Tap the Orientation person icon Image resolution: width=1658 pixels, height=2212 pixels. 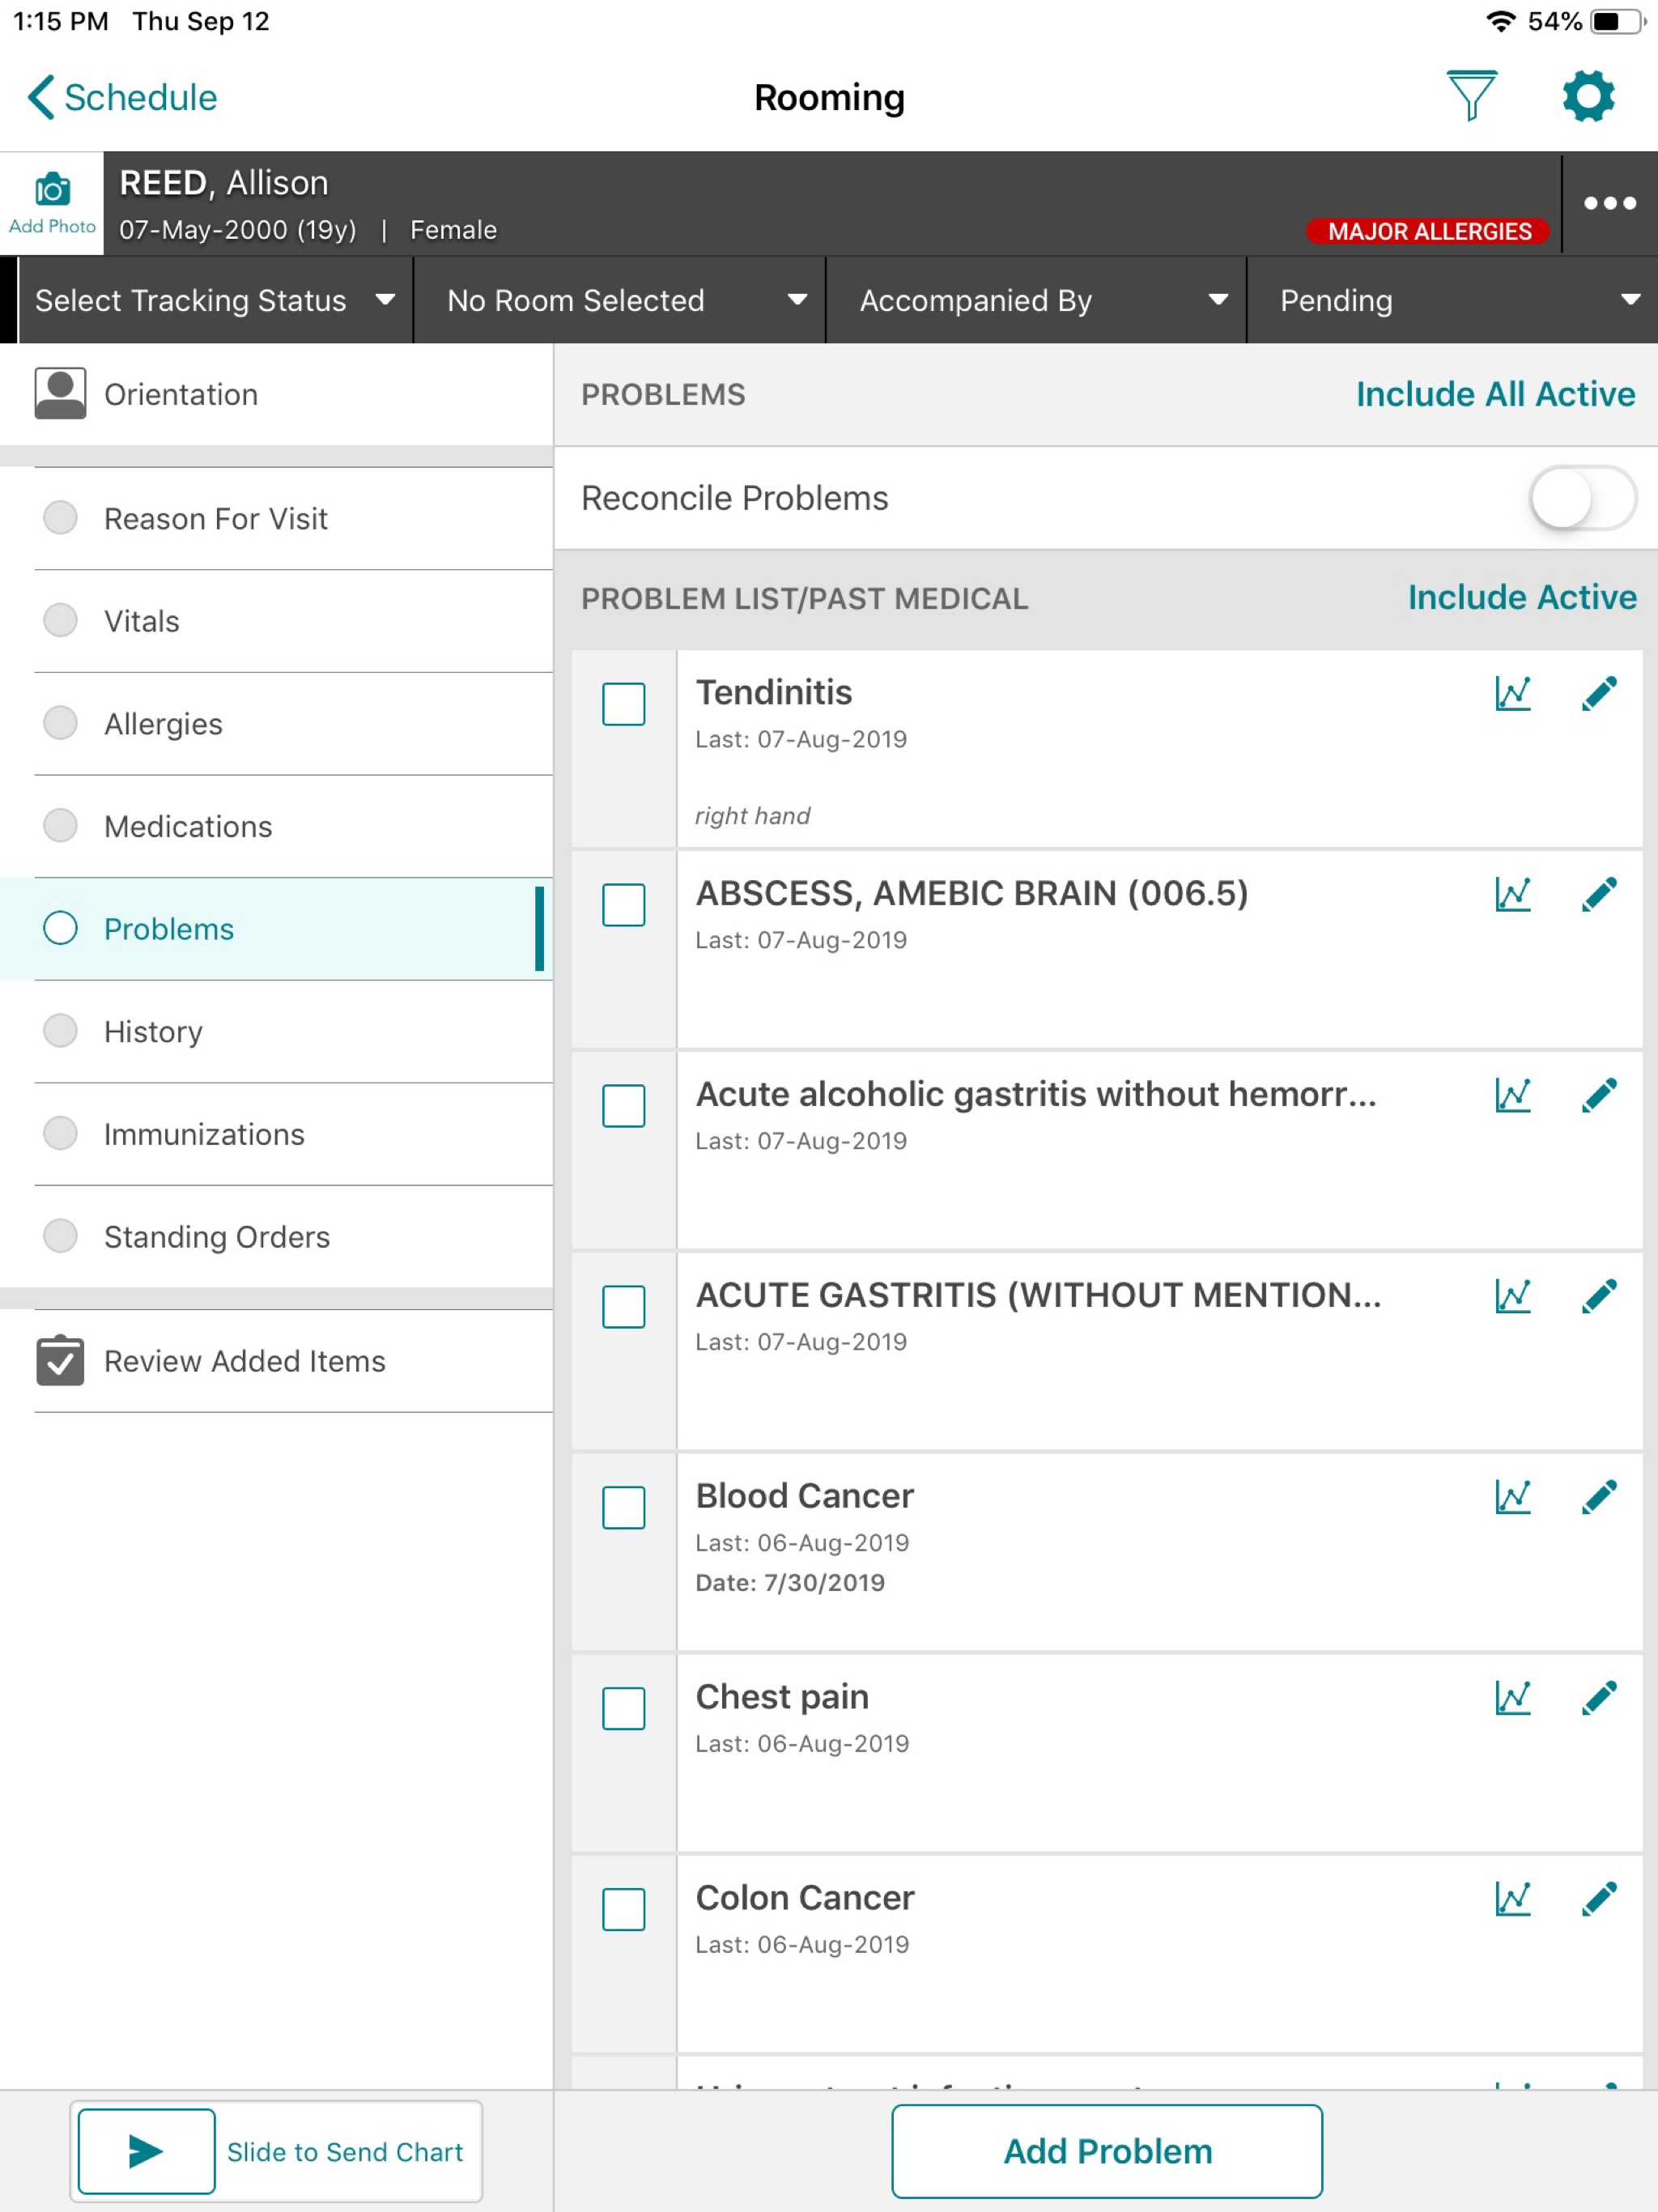click(60, 393)
